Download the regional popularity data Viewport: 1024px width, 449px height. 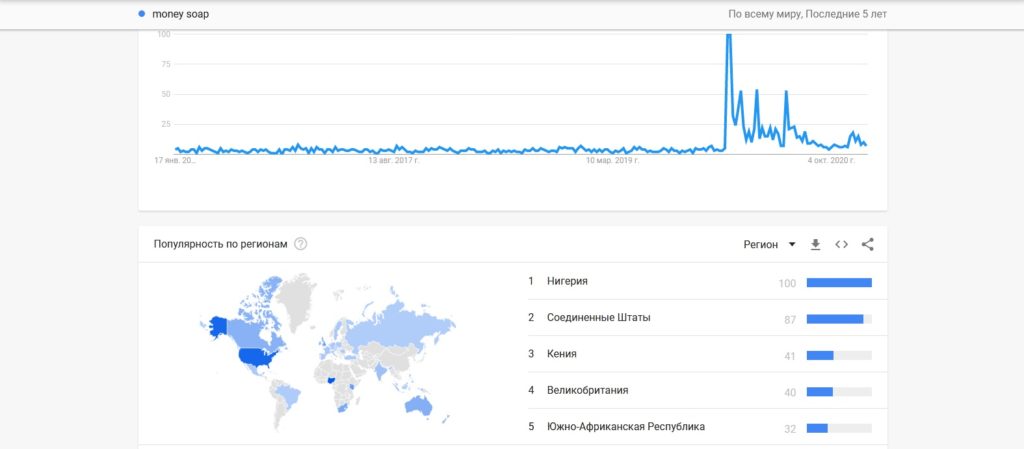click(x=815, y=245)
